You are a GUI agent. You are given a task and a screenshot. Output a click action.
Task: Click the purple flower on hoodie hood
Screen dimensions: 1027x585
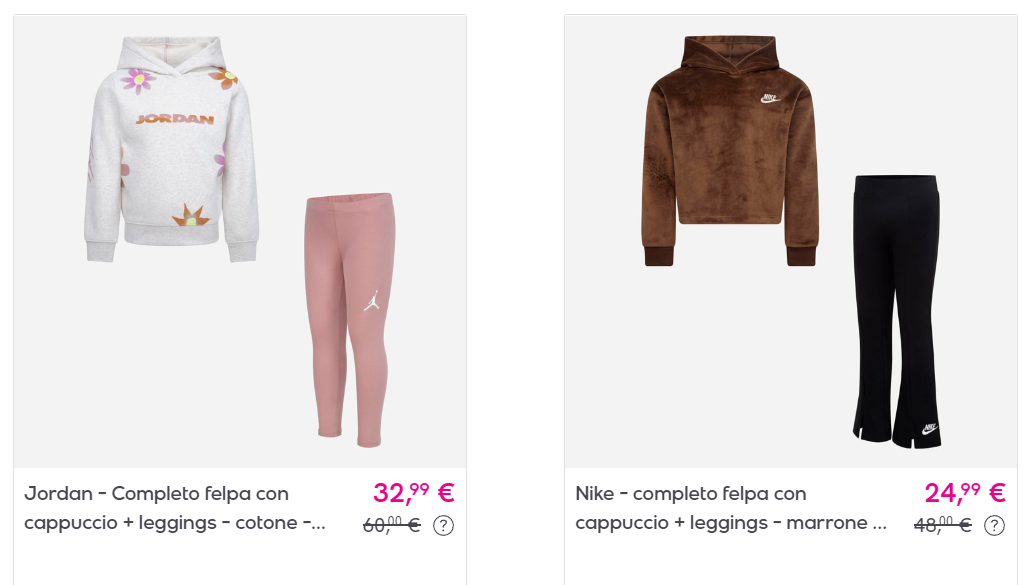138,81
